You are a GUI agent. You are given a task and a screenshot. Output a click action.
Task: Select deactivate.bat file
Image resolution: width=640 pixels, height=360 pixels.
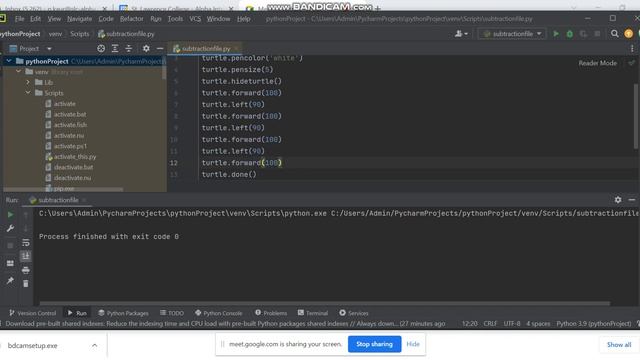pyautogui.click(x=73, y=167)
